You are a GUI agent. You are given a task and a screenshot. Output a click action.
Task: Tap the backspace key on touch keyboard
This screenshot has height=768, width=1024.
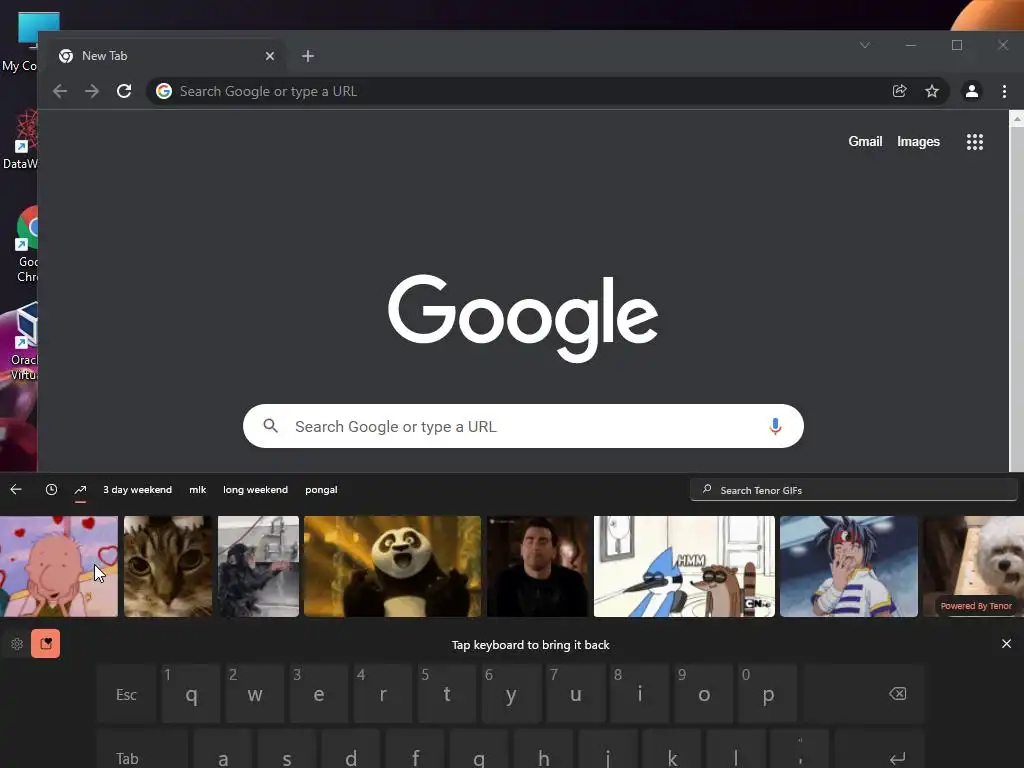click(x=865, y=694)
